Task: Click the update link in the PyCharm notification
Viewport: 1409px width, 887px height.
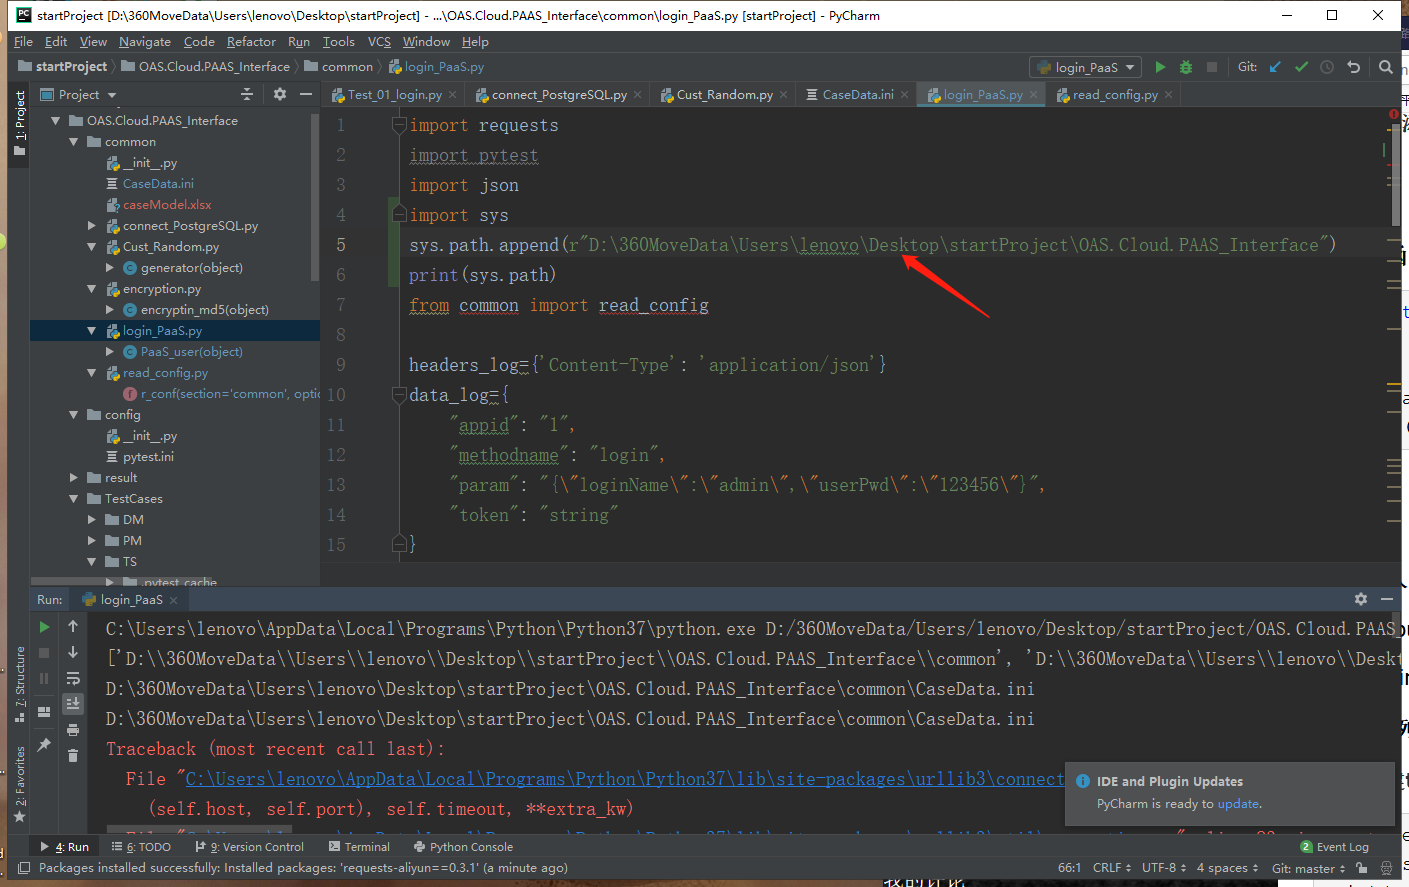Action: [1238, 803]
